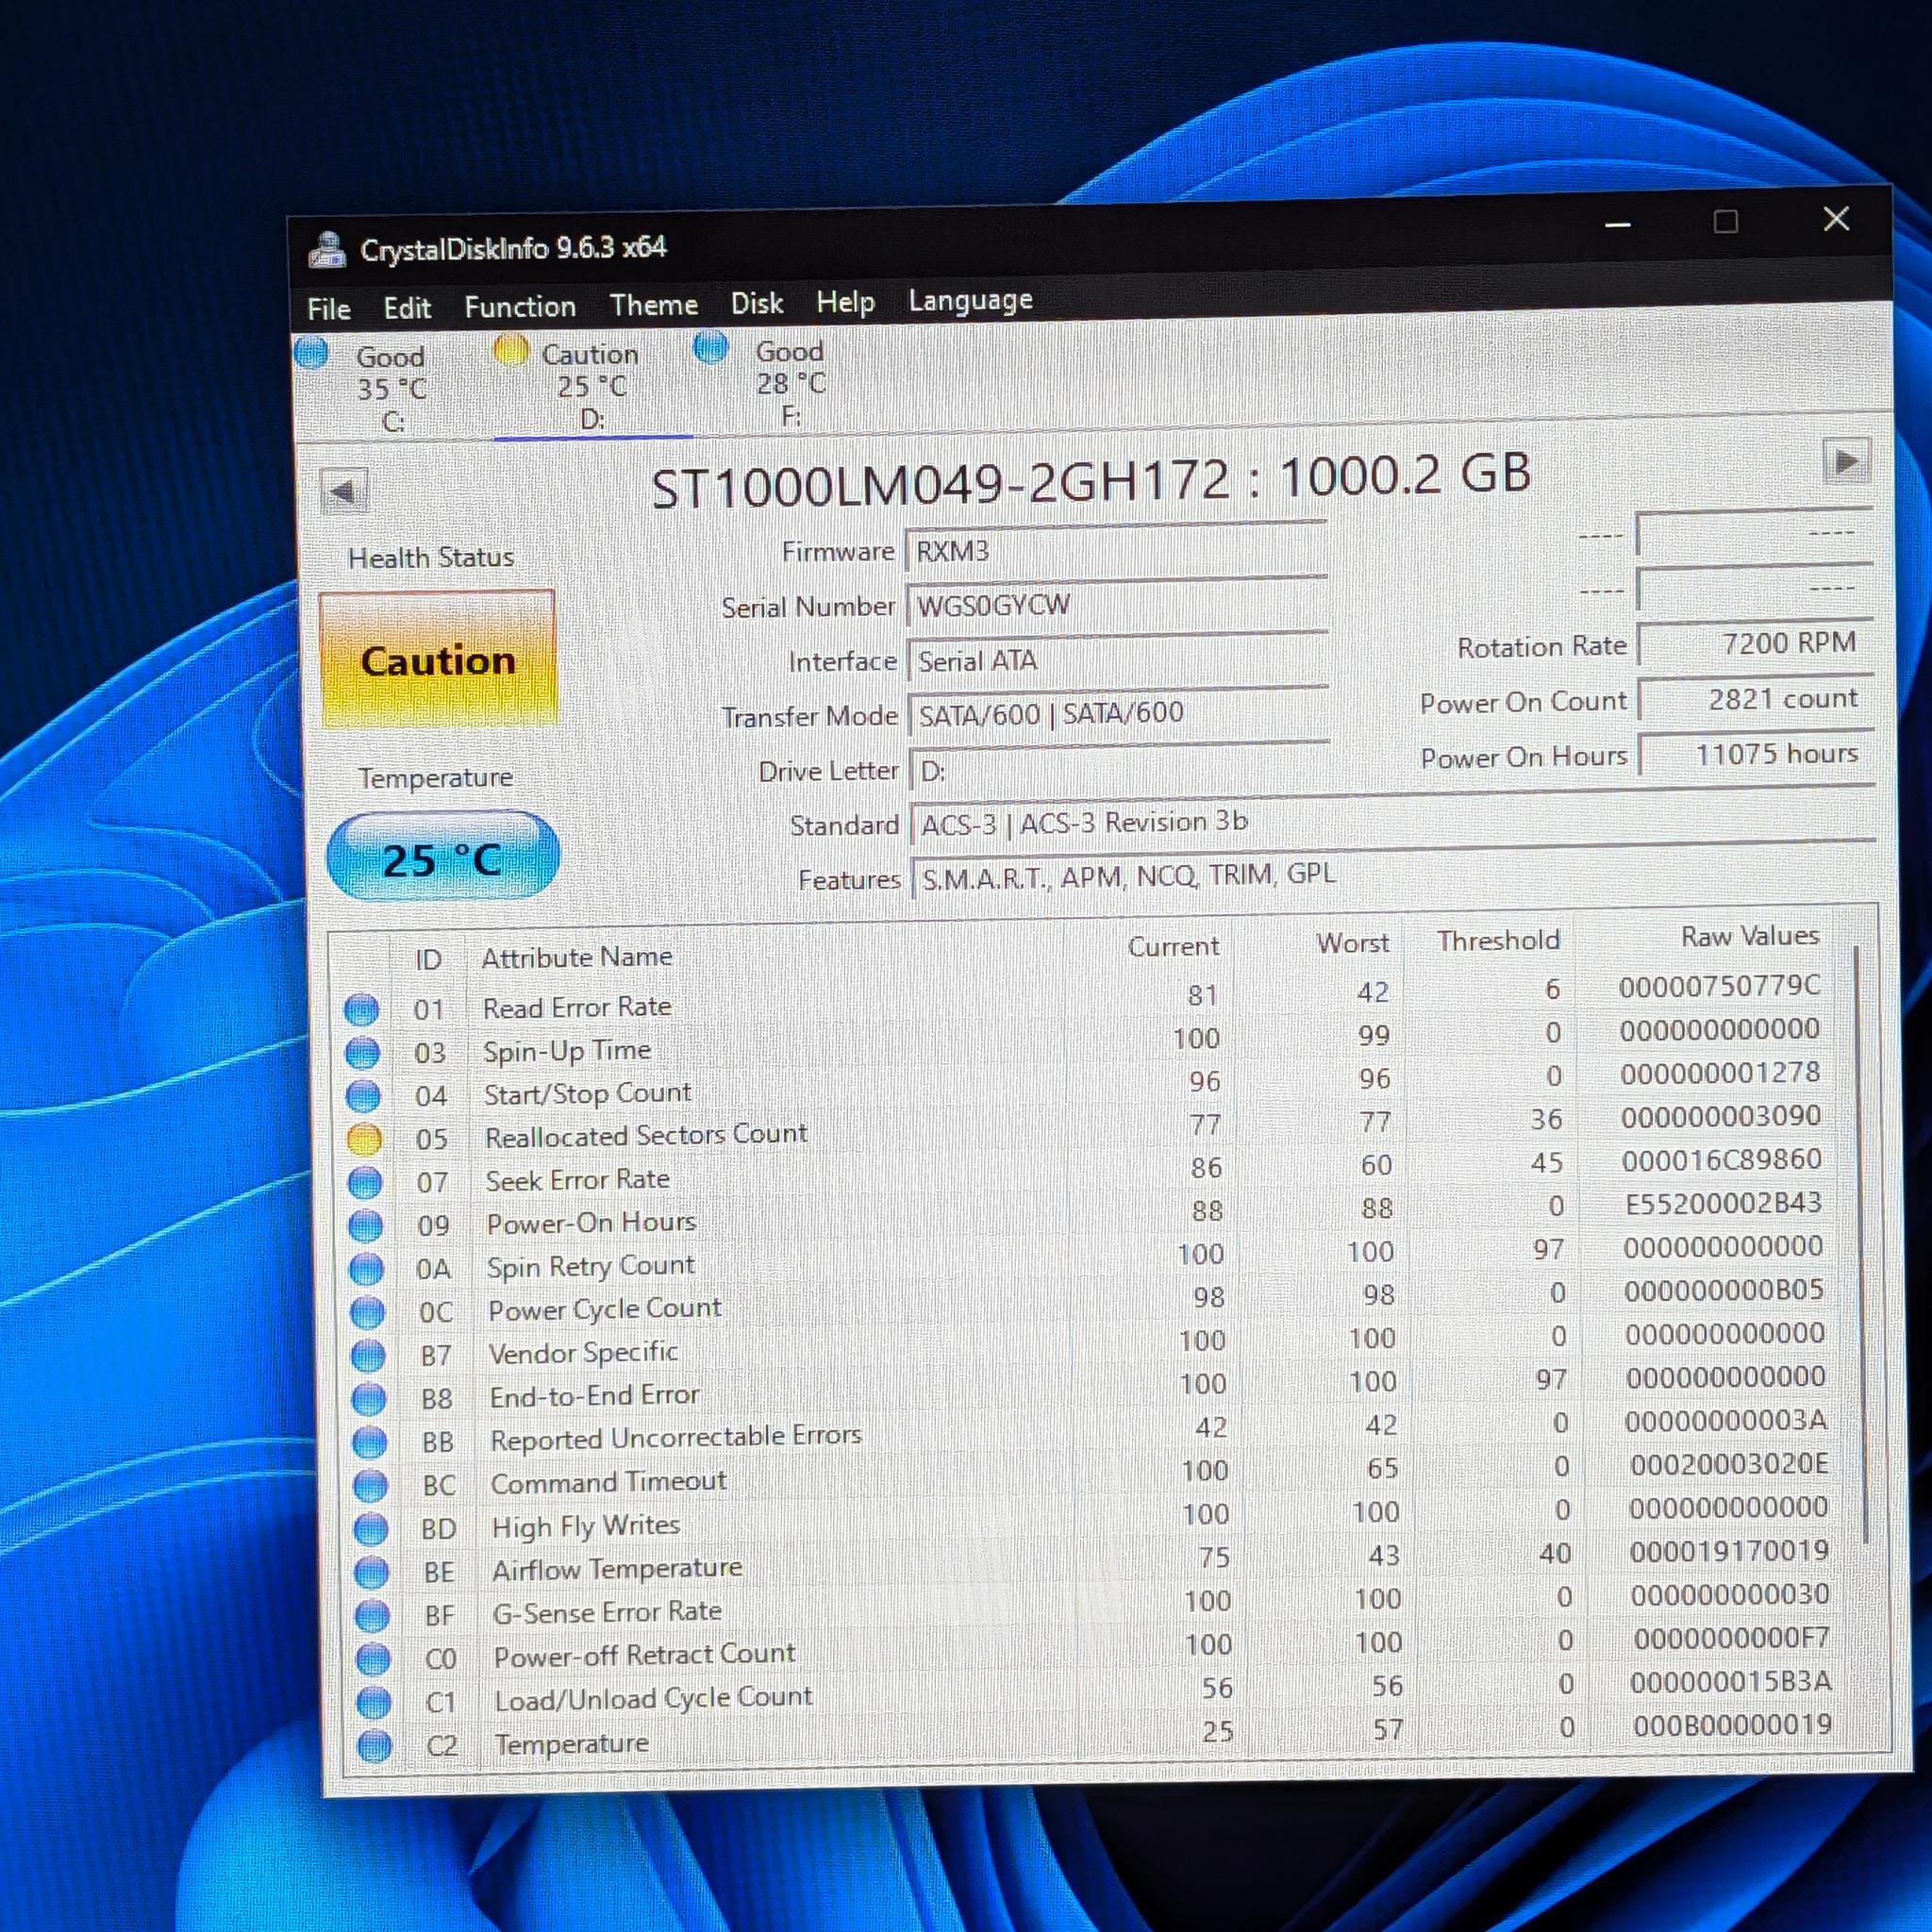Minimize the CrystalDiskInfo window

[1618, 225]
